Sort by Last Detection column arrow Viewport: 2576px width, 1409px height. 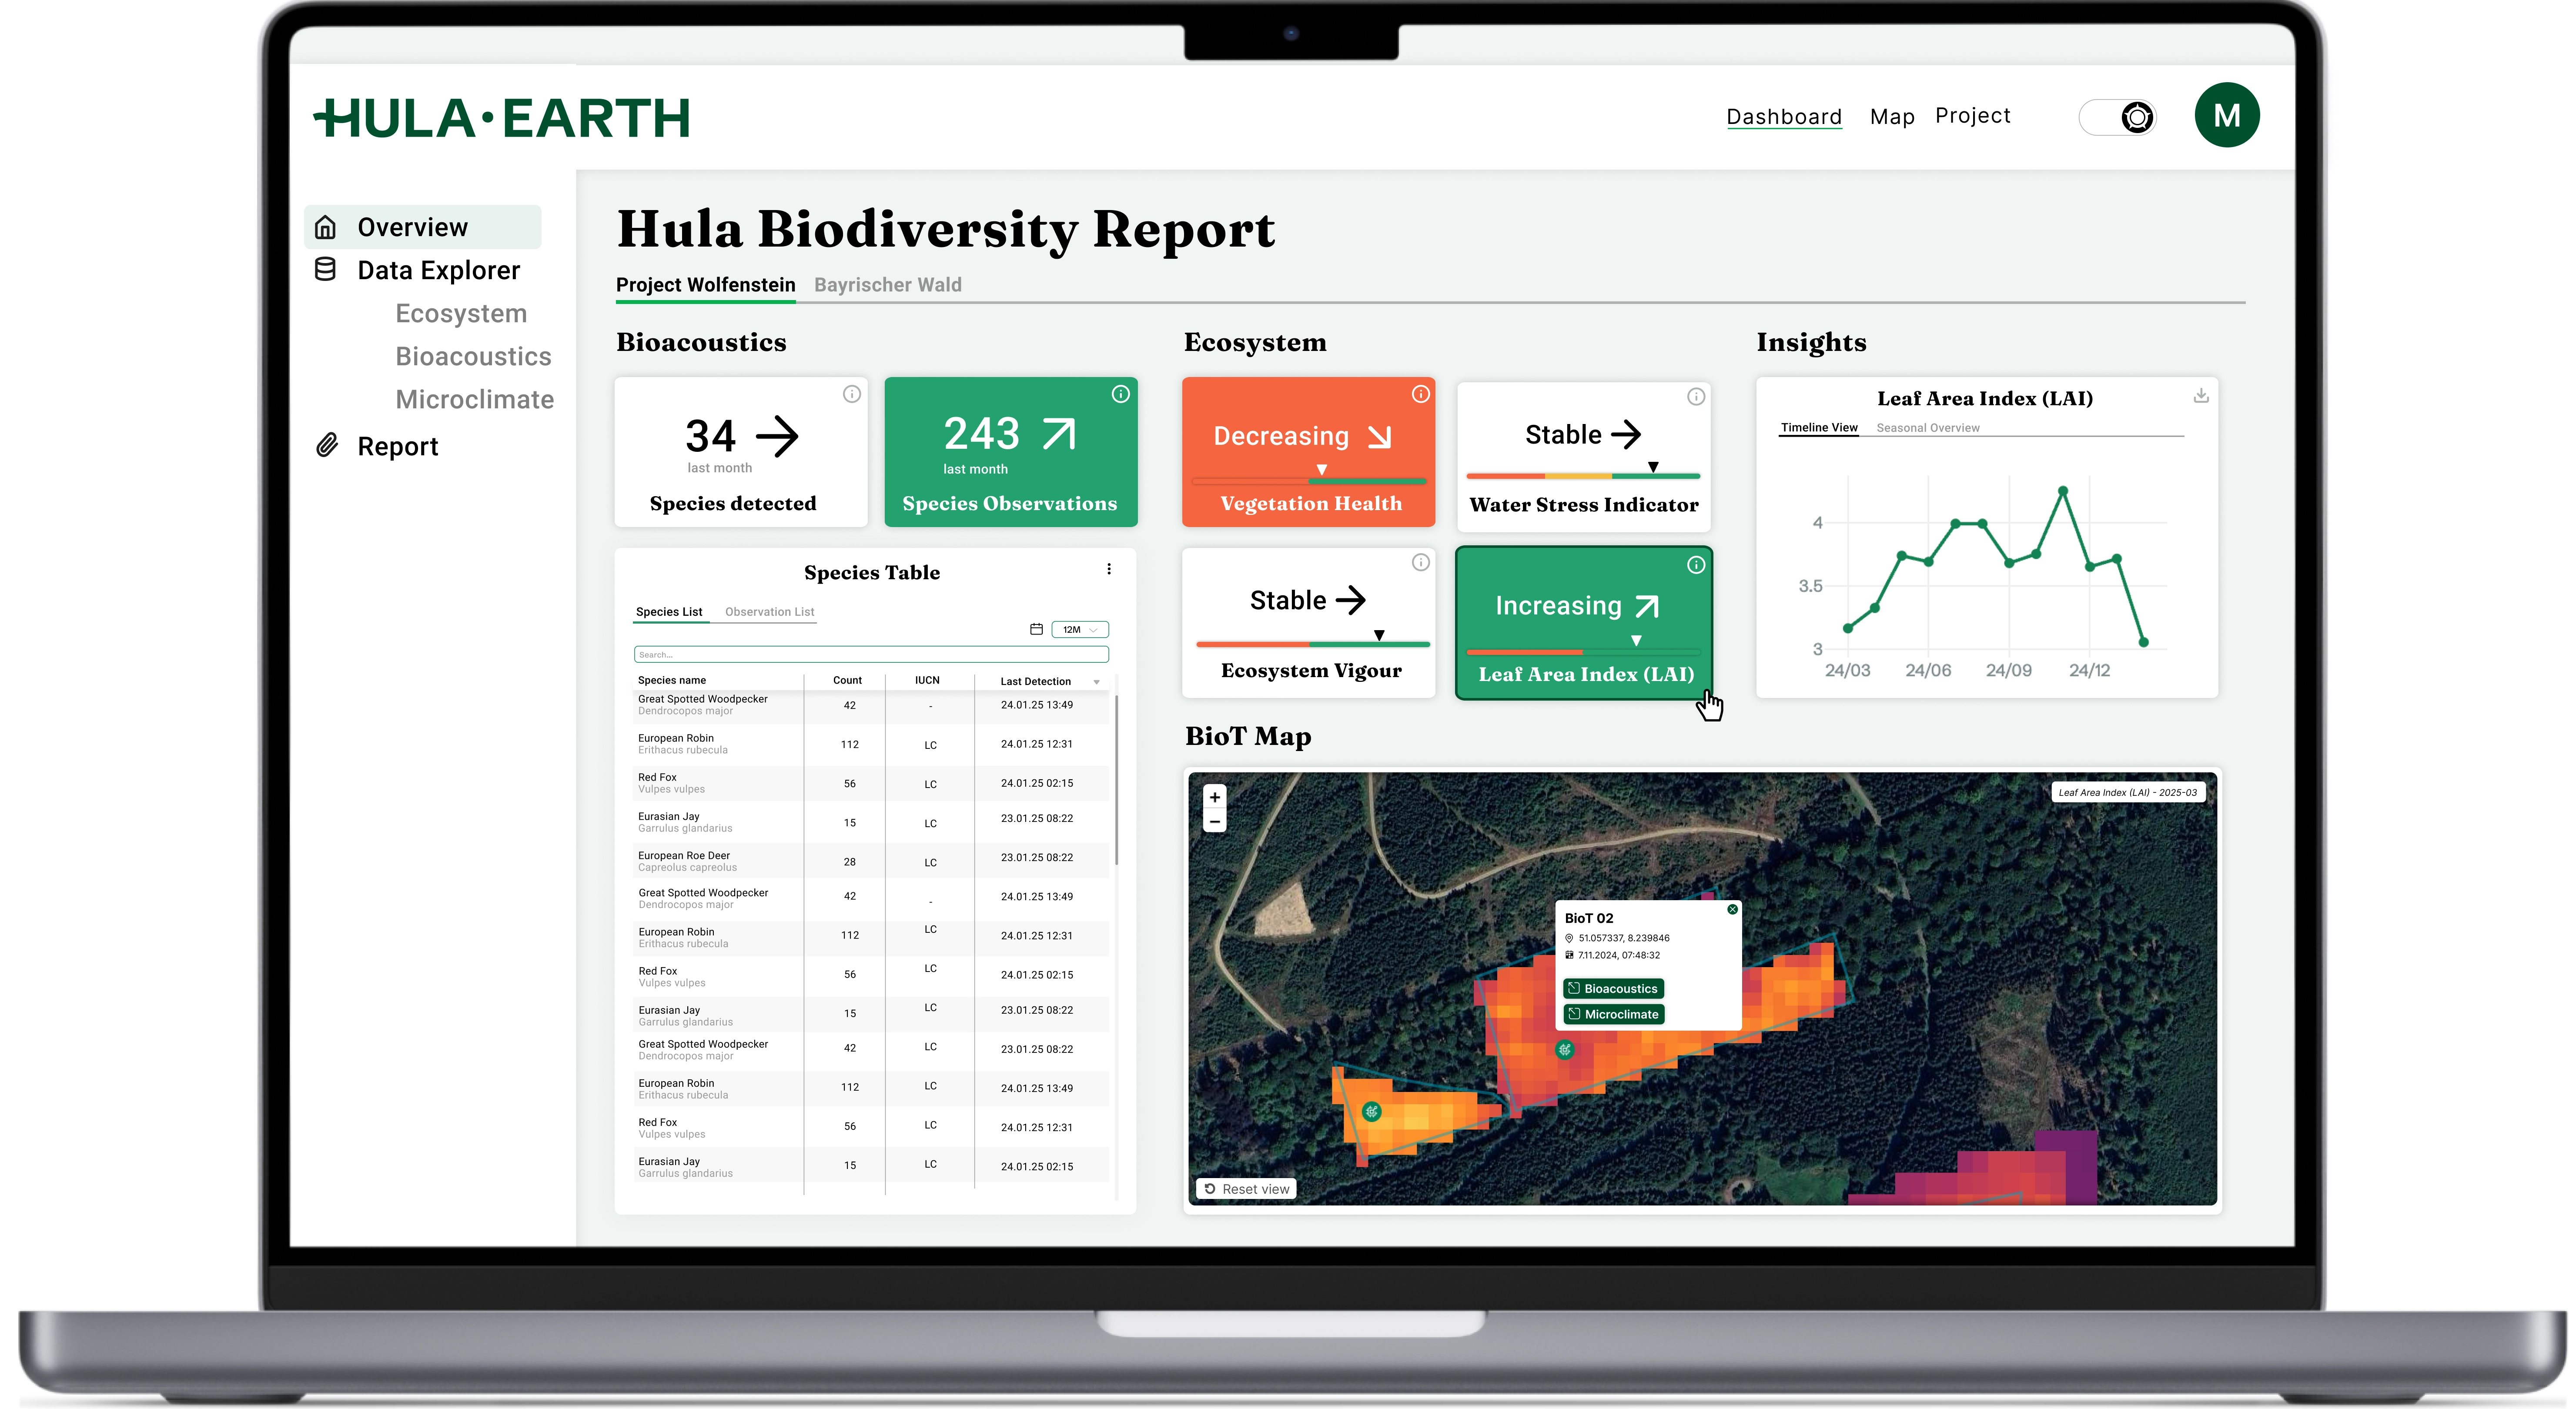(x=1096, y=682)
